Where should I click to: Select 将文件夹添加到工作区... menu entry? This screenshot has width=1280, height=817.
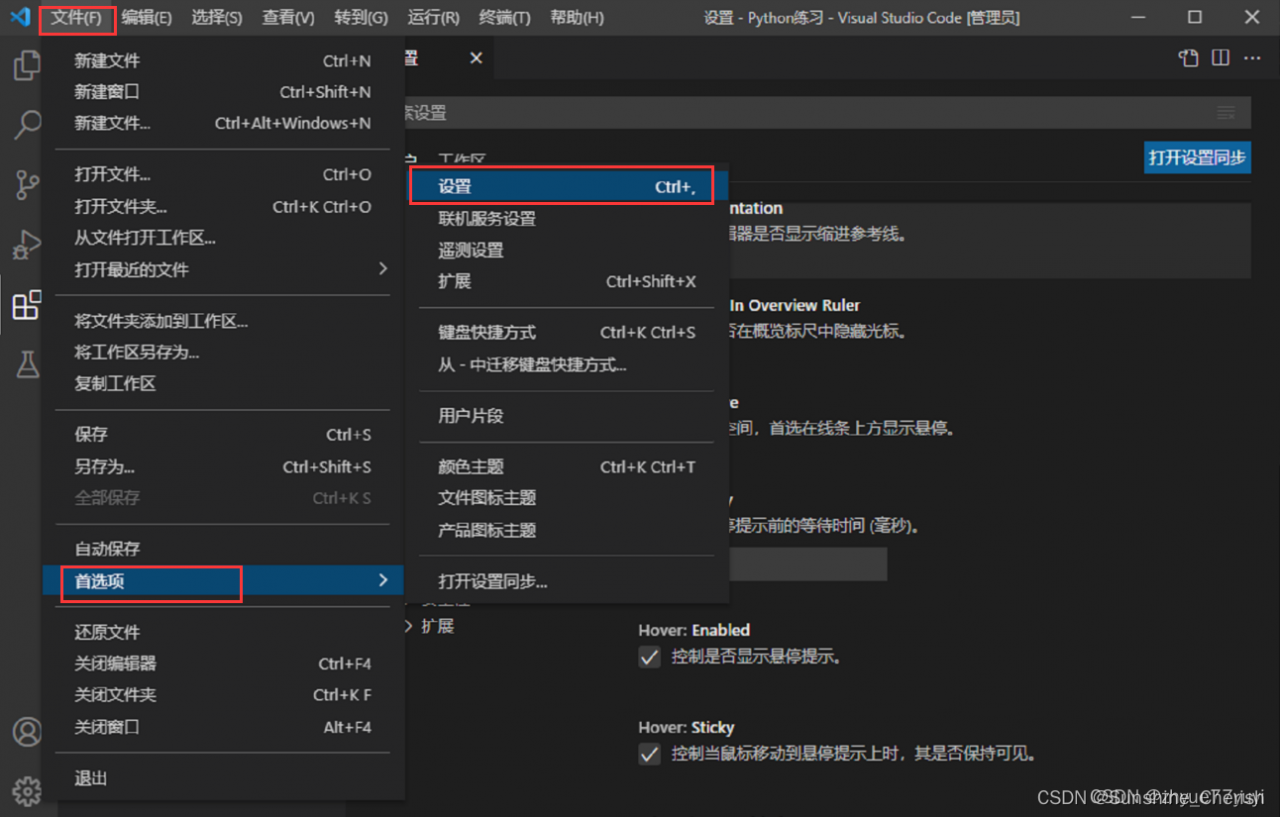tap(223, 321)
